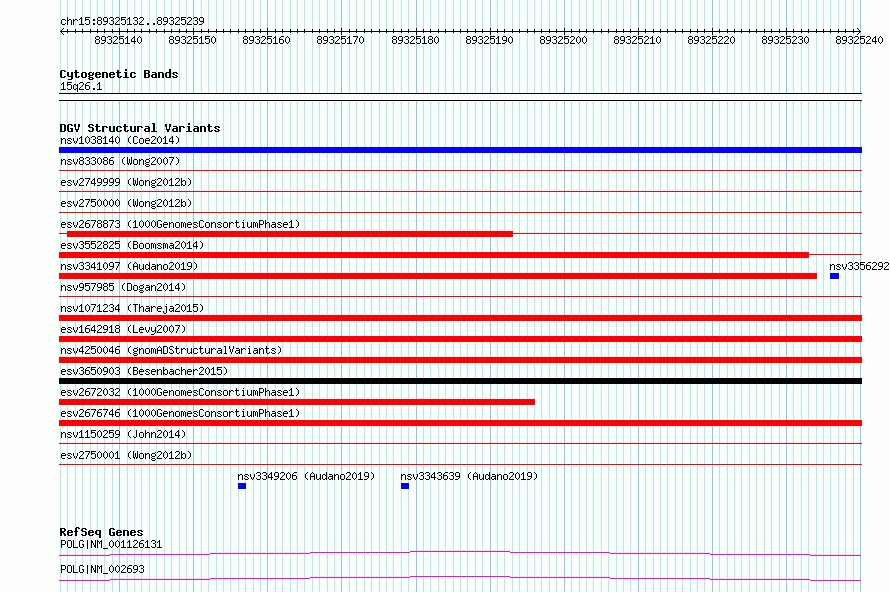The width and height of the screenshot is (890, 592).
Task: Open esv2750001 (Wong2012b) variant
Action: pos(126,455)
